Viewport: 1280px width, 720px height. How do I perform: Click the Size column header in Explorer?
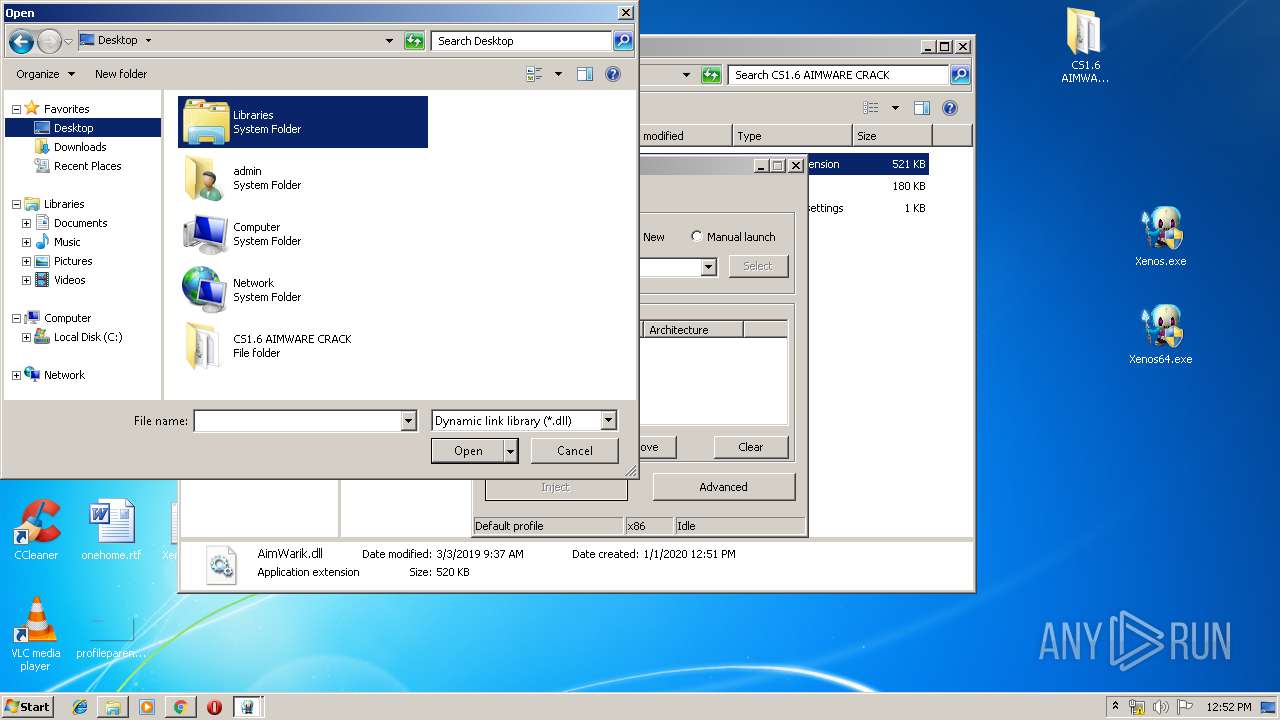892,136
